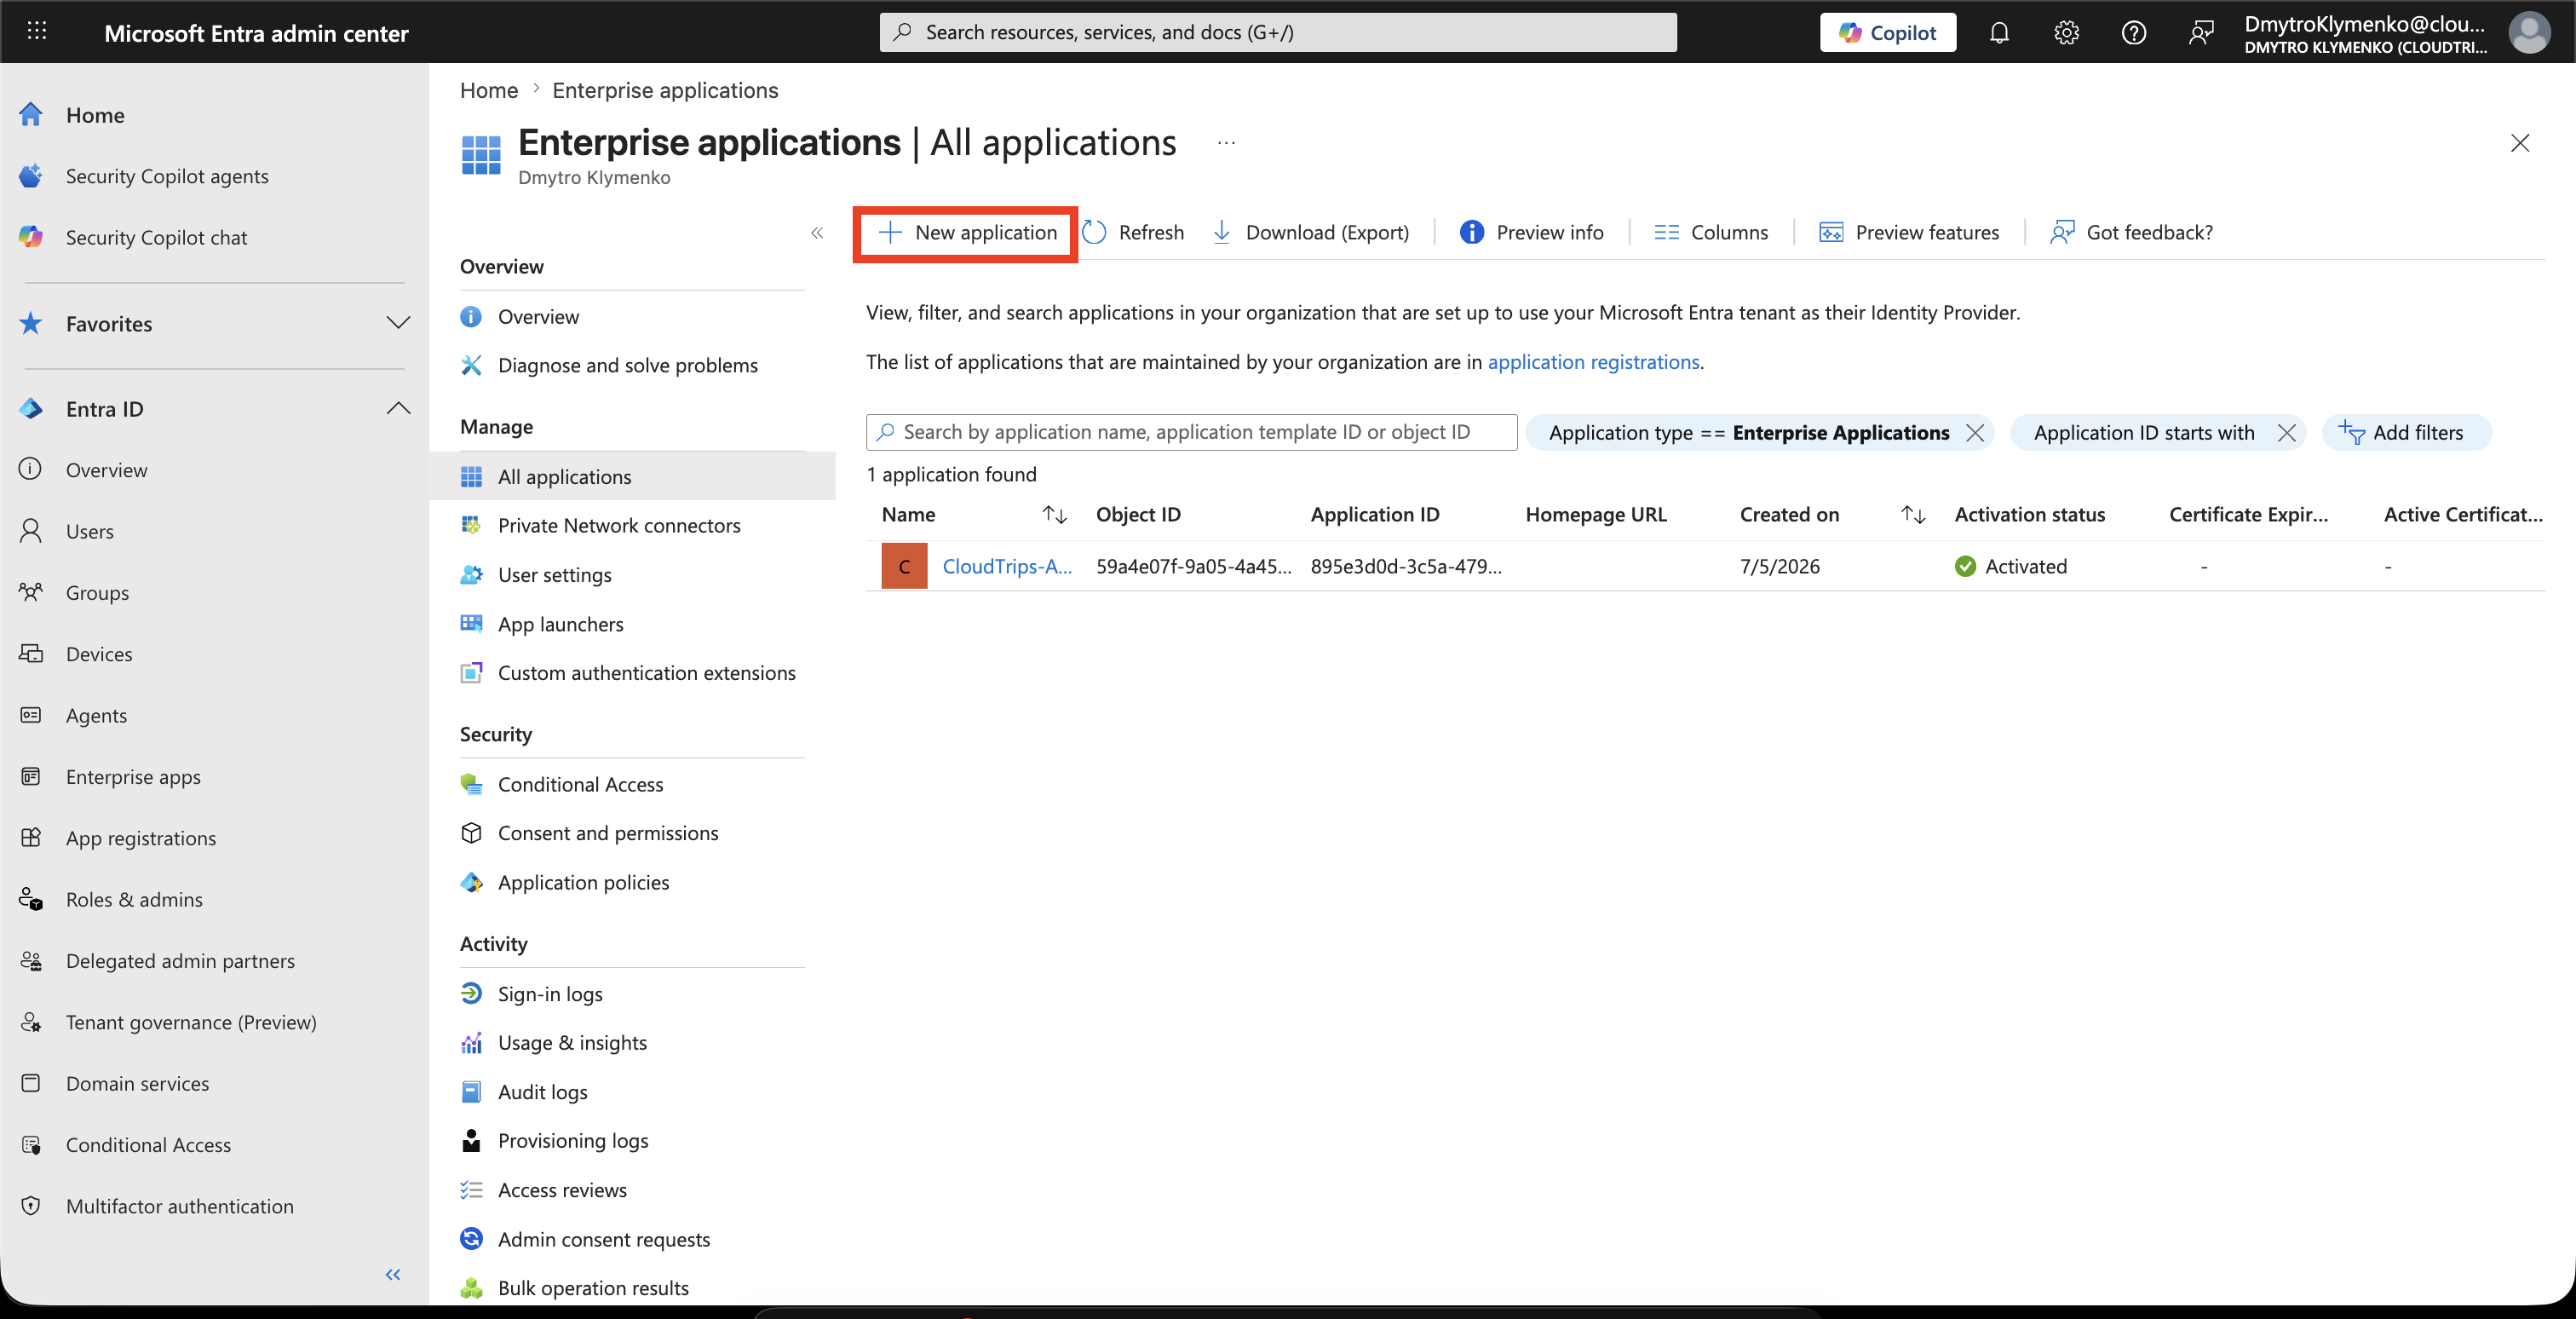This screenshot has width=2576, height=1319.
Task: Click the App registrations sidebar icon
Action: (x=31, y=837)
